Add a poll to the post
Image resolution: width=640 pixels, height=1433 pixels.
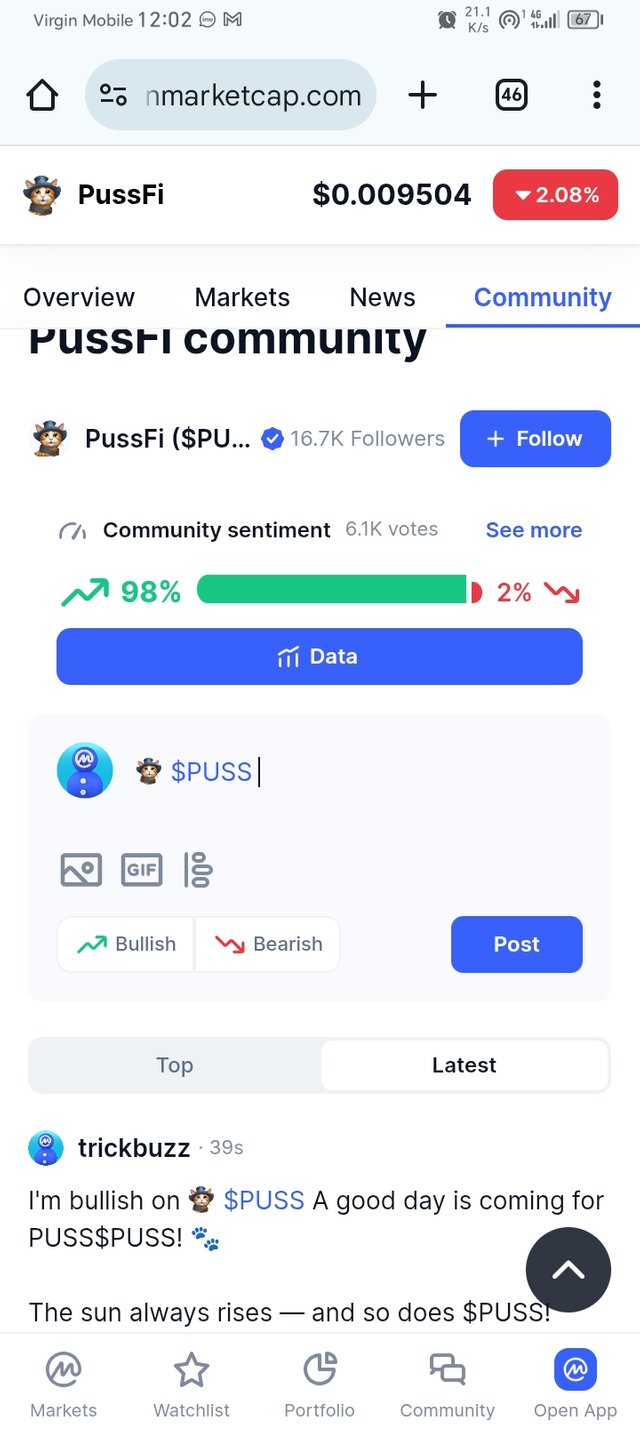198,870
